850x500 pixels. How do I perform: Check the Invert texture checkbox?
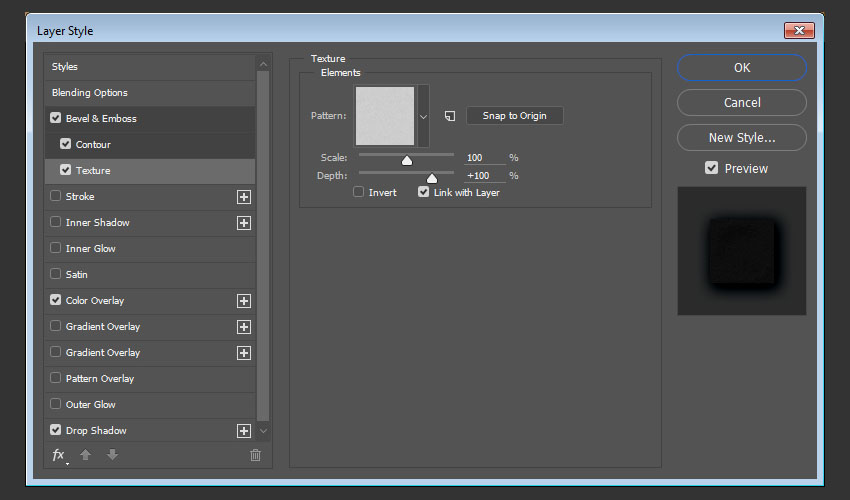tap(358, 192)
